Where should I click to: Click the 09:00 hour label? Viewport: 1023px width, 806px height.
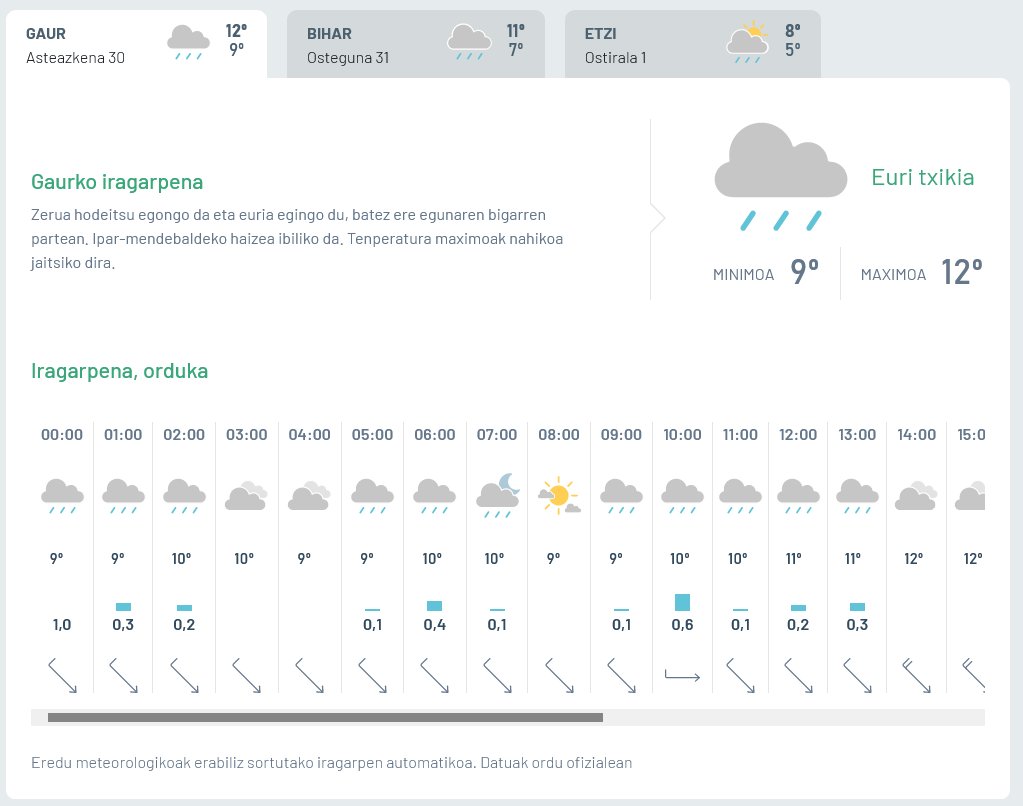(621, 435)
